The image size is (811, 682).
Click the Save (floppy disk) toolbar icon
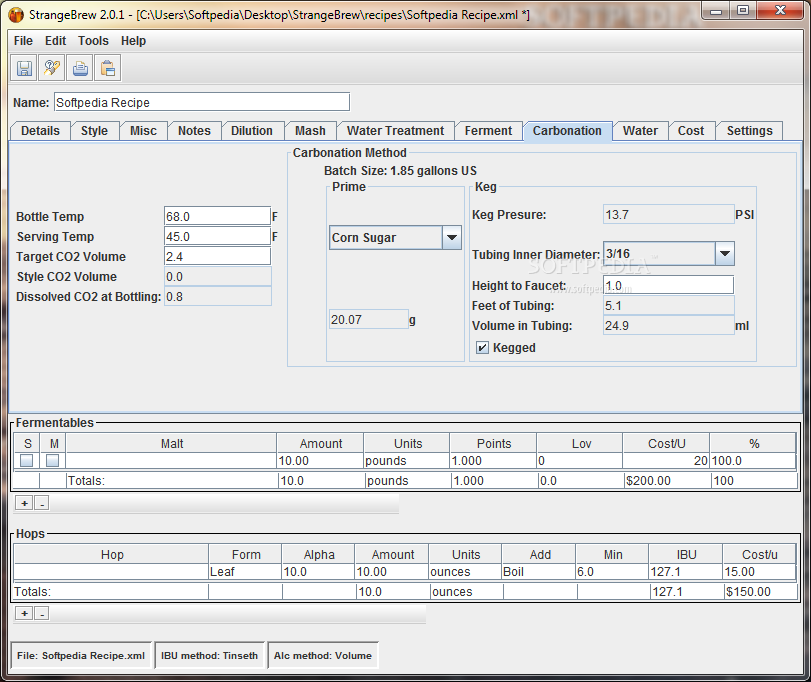click(24, 68)
